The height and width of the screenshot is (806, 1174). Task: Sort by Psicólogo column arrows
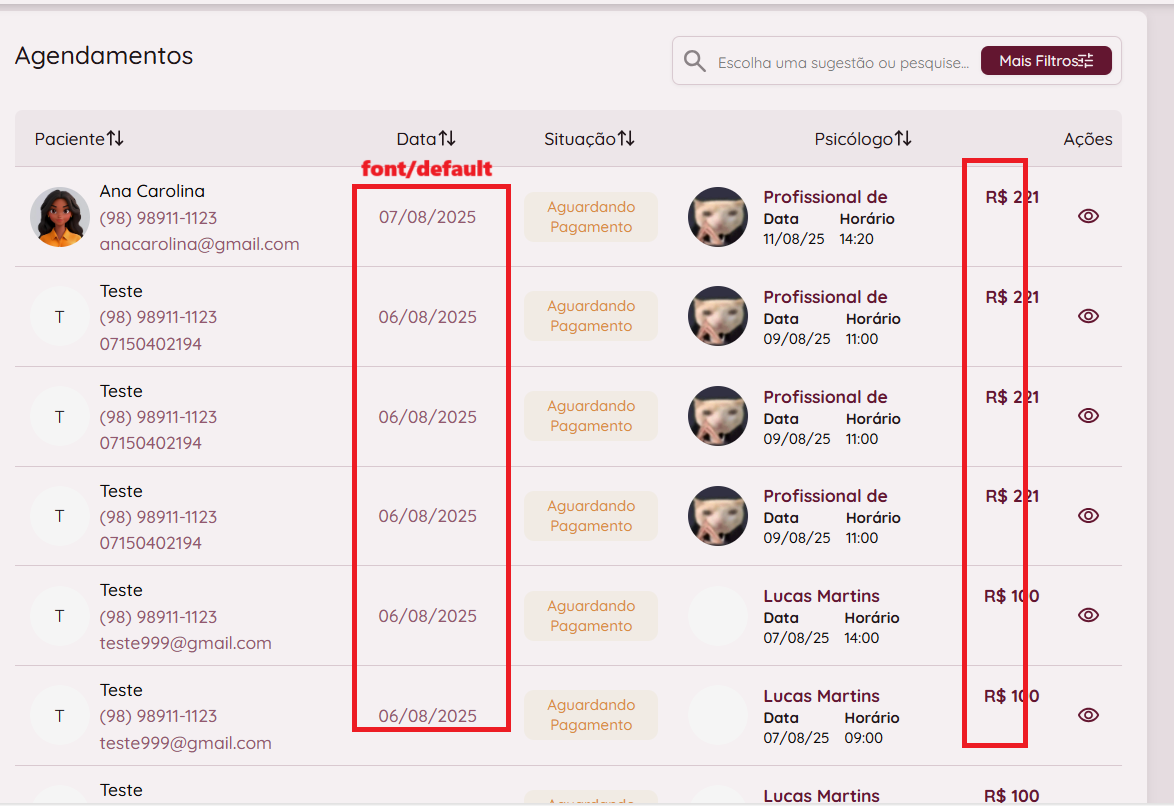[903, 139]
